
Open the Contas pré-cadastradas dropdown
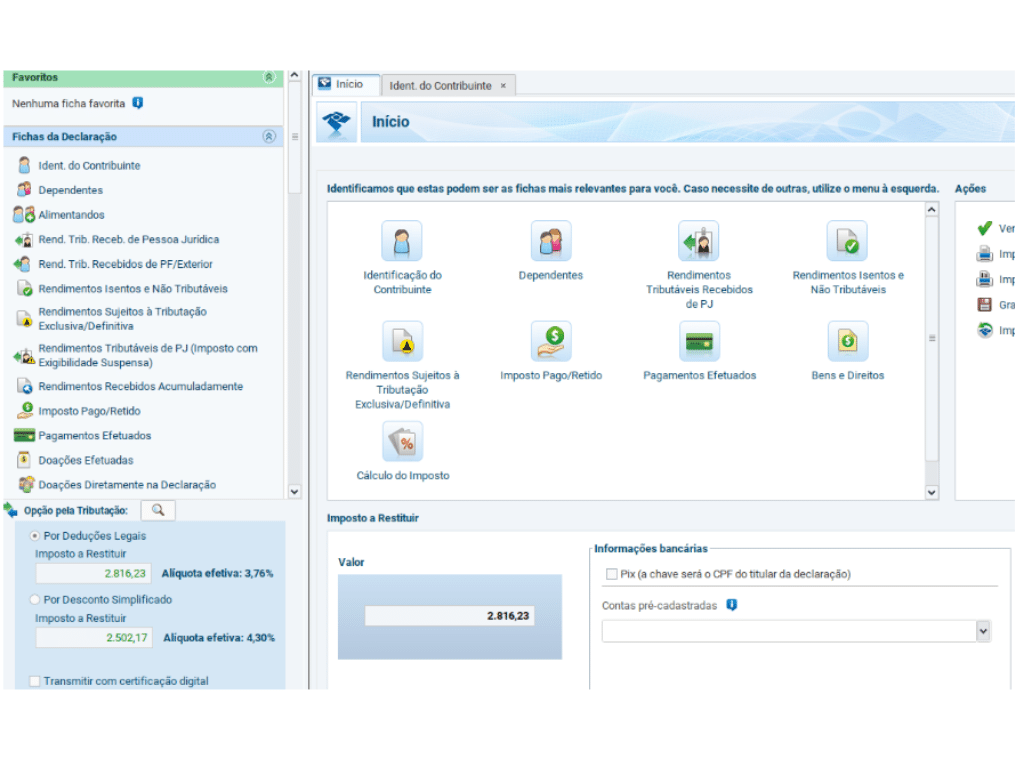(x=982, y=631)
